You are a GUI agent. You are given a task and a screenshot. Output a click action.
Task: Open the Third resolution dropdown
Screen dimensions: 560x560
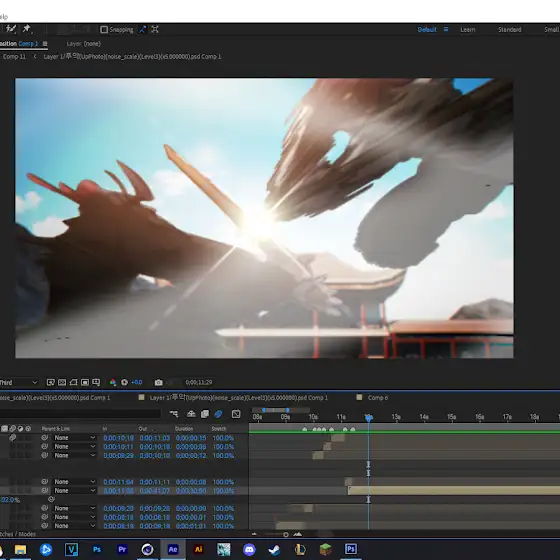tap(19, 382)
